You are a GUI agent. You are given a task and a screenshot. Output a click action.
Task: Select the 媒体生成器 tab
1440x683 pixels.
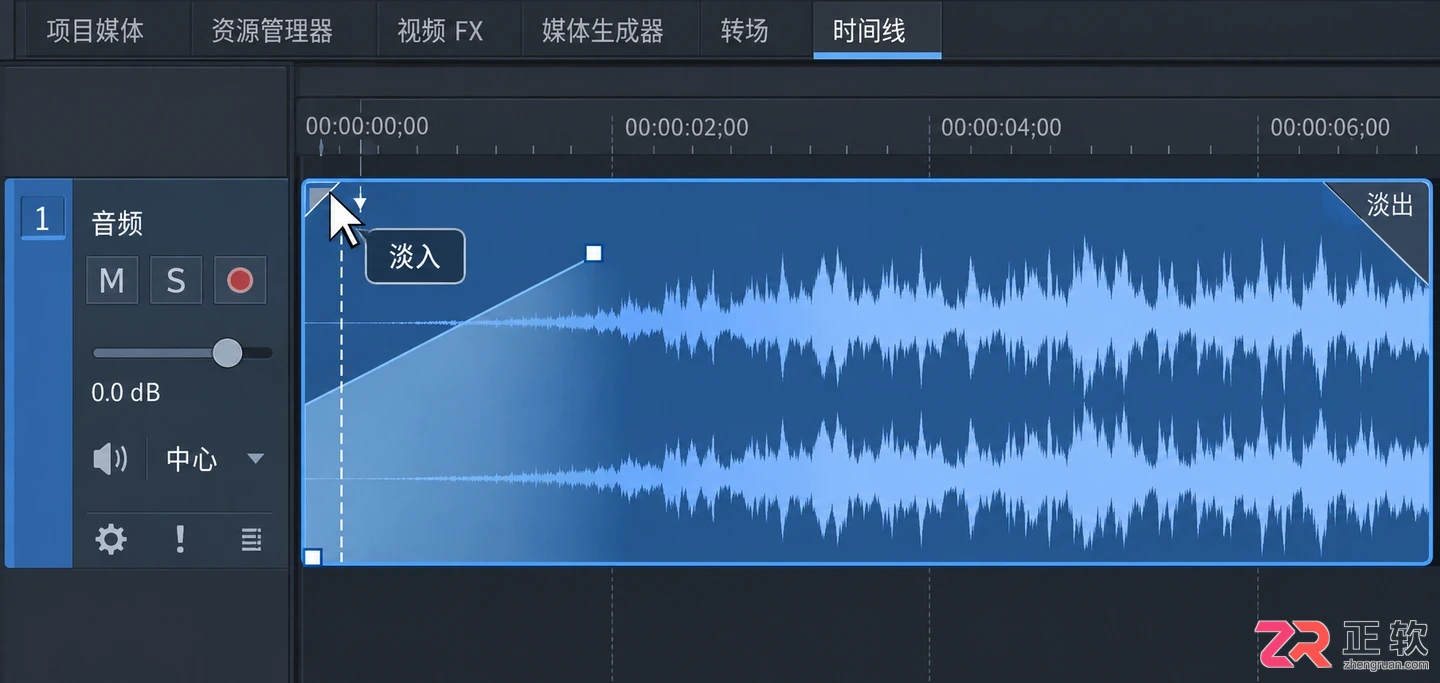(x=603, y=31)
